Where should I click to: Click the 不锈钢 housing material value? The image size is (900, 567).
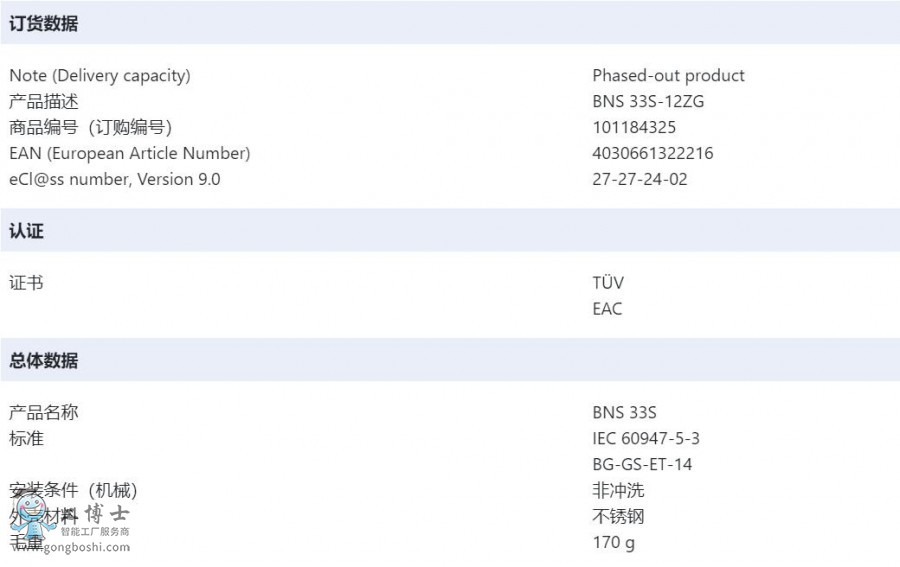tap(618, 516)
